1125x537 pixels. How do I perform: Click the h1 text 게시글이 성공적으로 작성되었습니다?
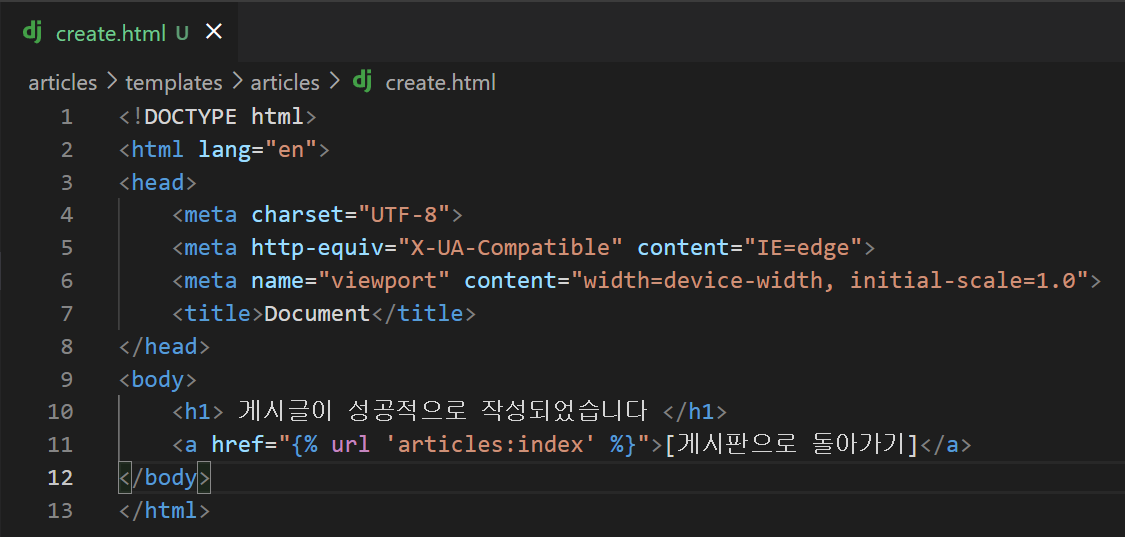tap(443, 412)
